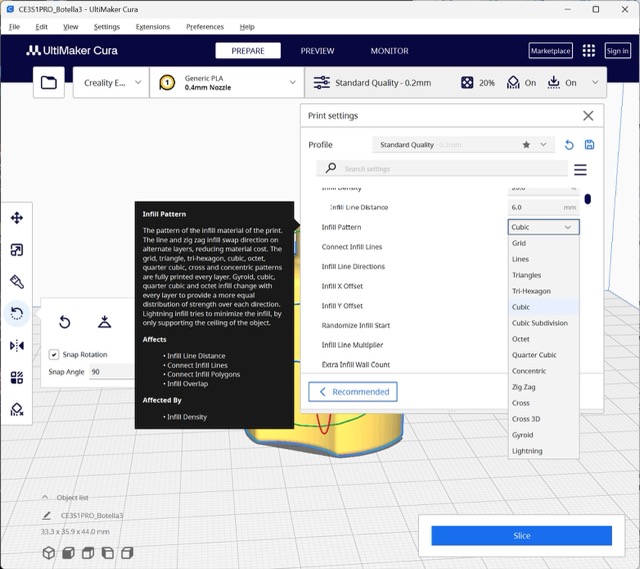Choose Octet infill pattern
640x569 pixels.
point(543,339)
